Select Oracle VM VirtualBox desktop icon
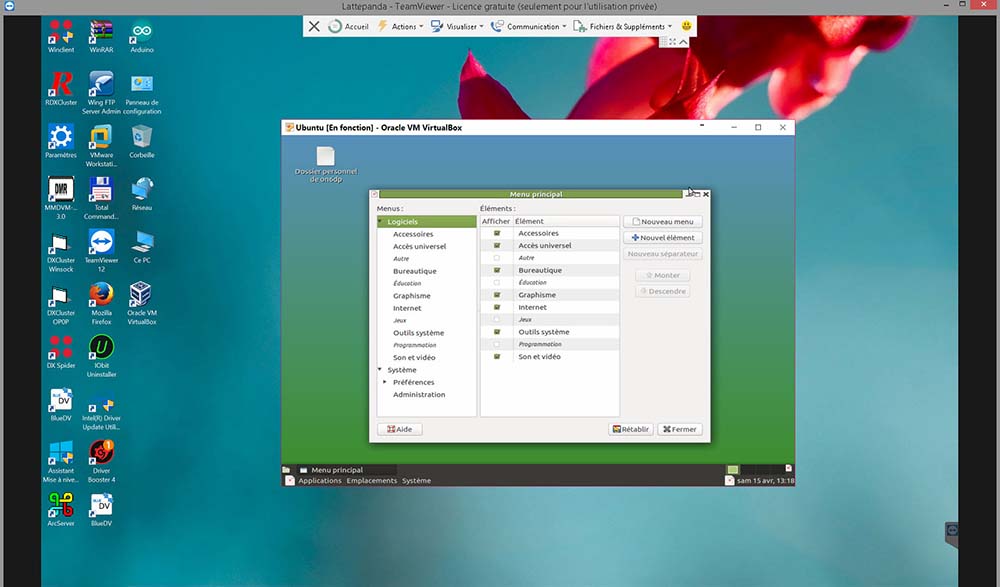1000x587 pixels. [142, 304]
